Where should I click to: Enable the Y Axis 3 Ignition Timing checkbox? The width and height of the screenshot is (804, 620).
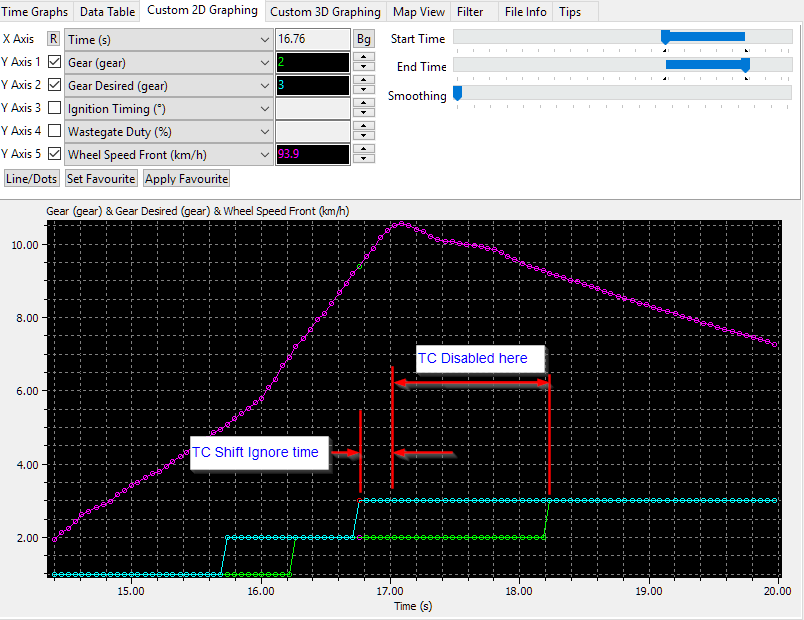(54, 108)
